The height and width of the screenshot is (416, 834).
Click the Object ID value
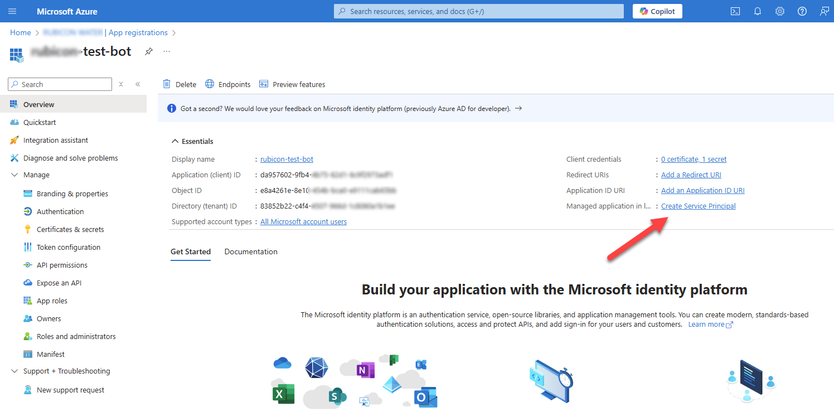point(329,190)
